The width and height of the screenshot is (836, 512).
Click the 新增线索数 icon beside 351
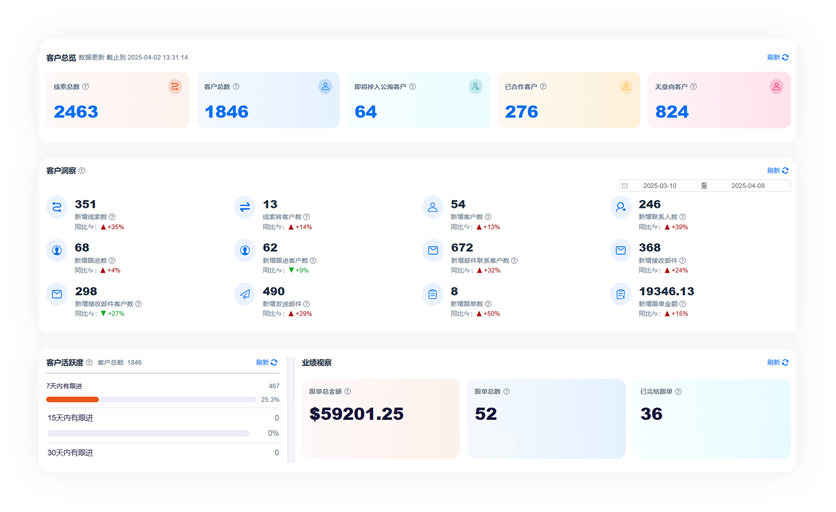(x=57, y=207)
